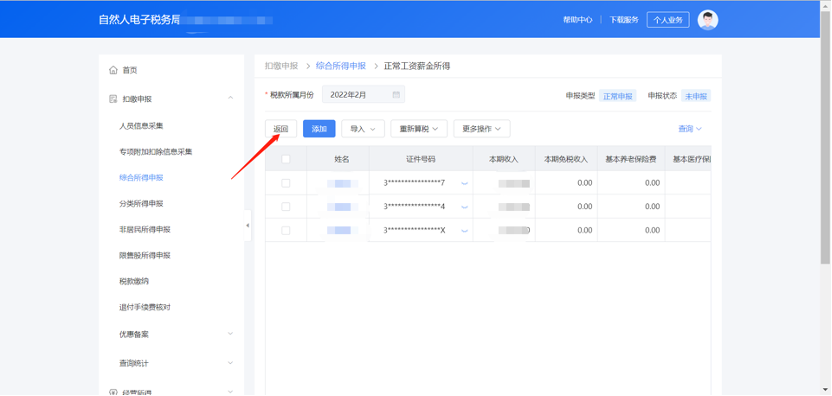The height and width of the screenshot is (396, 832).
Task: Click the 本期收入 column header
Action: point(504,159)
